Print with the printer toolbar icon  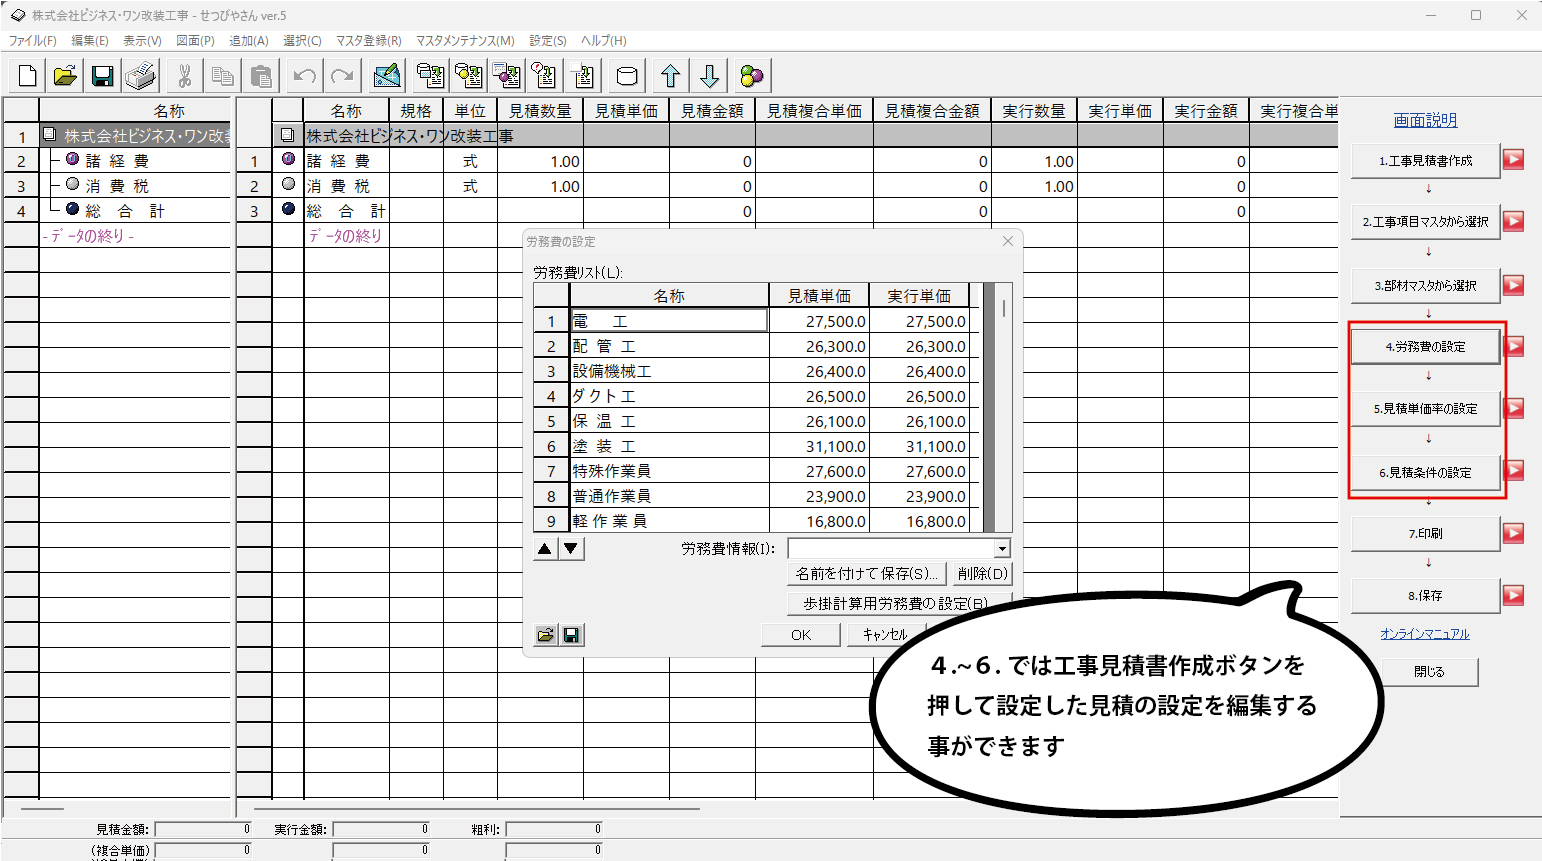tap(141, 76)
